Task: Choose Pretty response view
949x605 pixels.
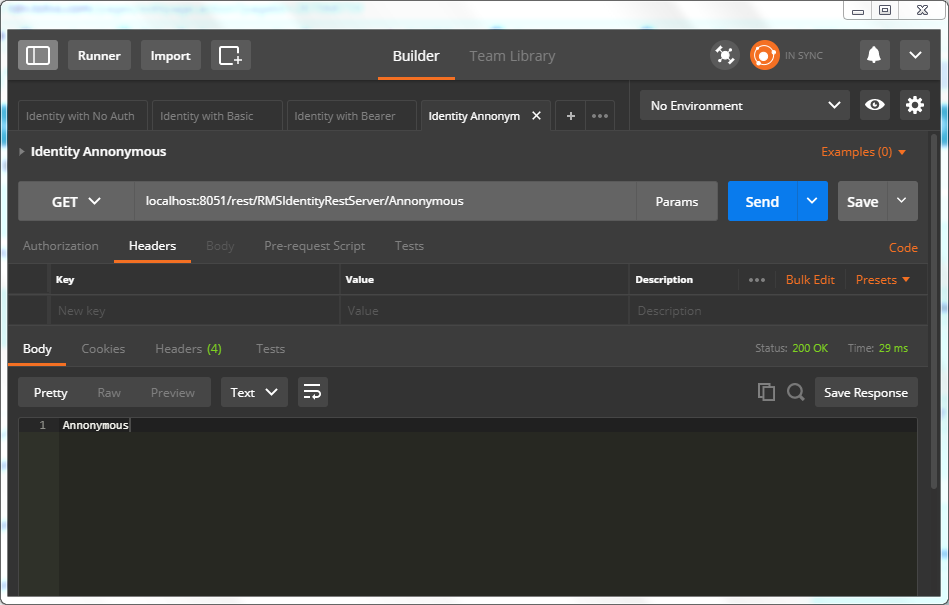Action: pos(51,393)
